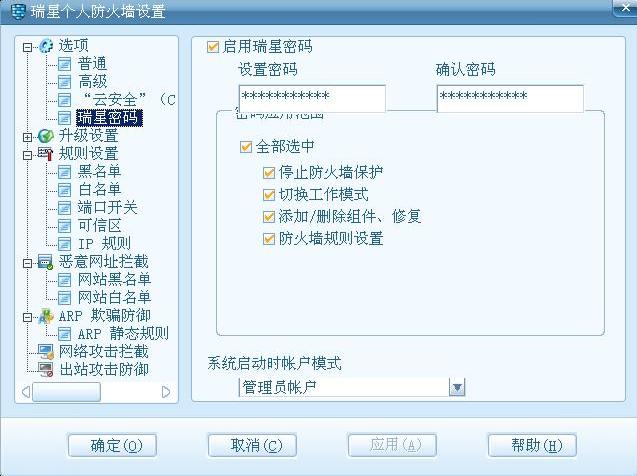Select 出站攻击防御 in the tree
This screenshot has width=637, height=476.
104,370
